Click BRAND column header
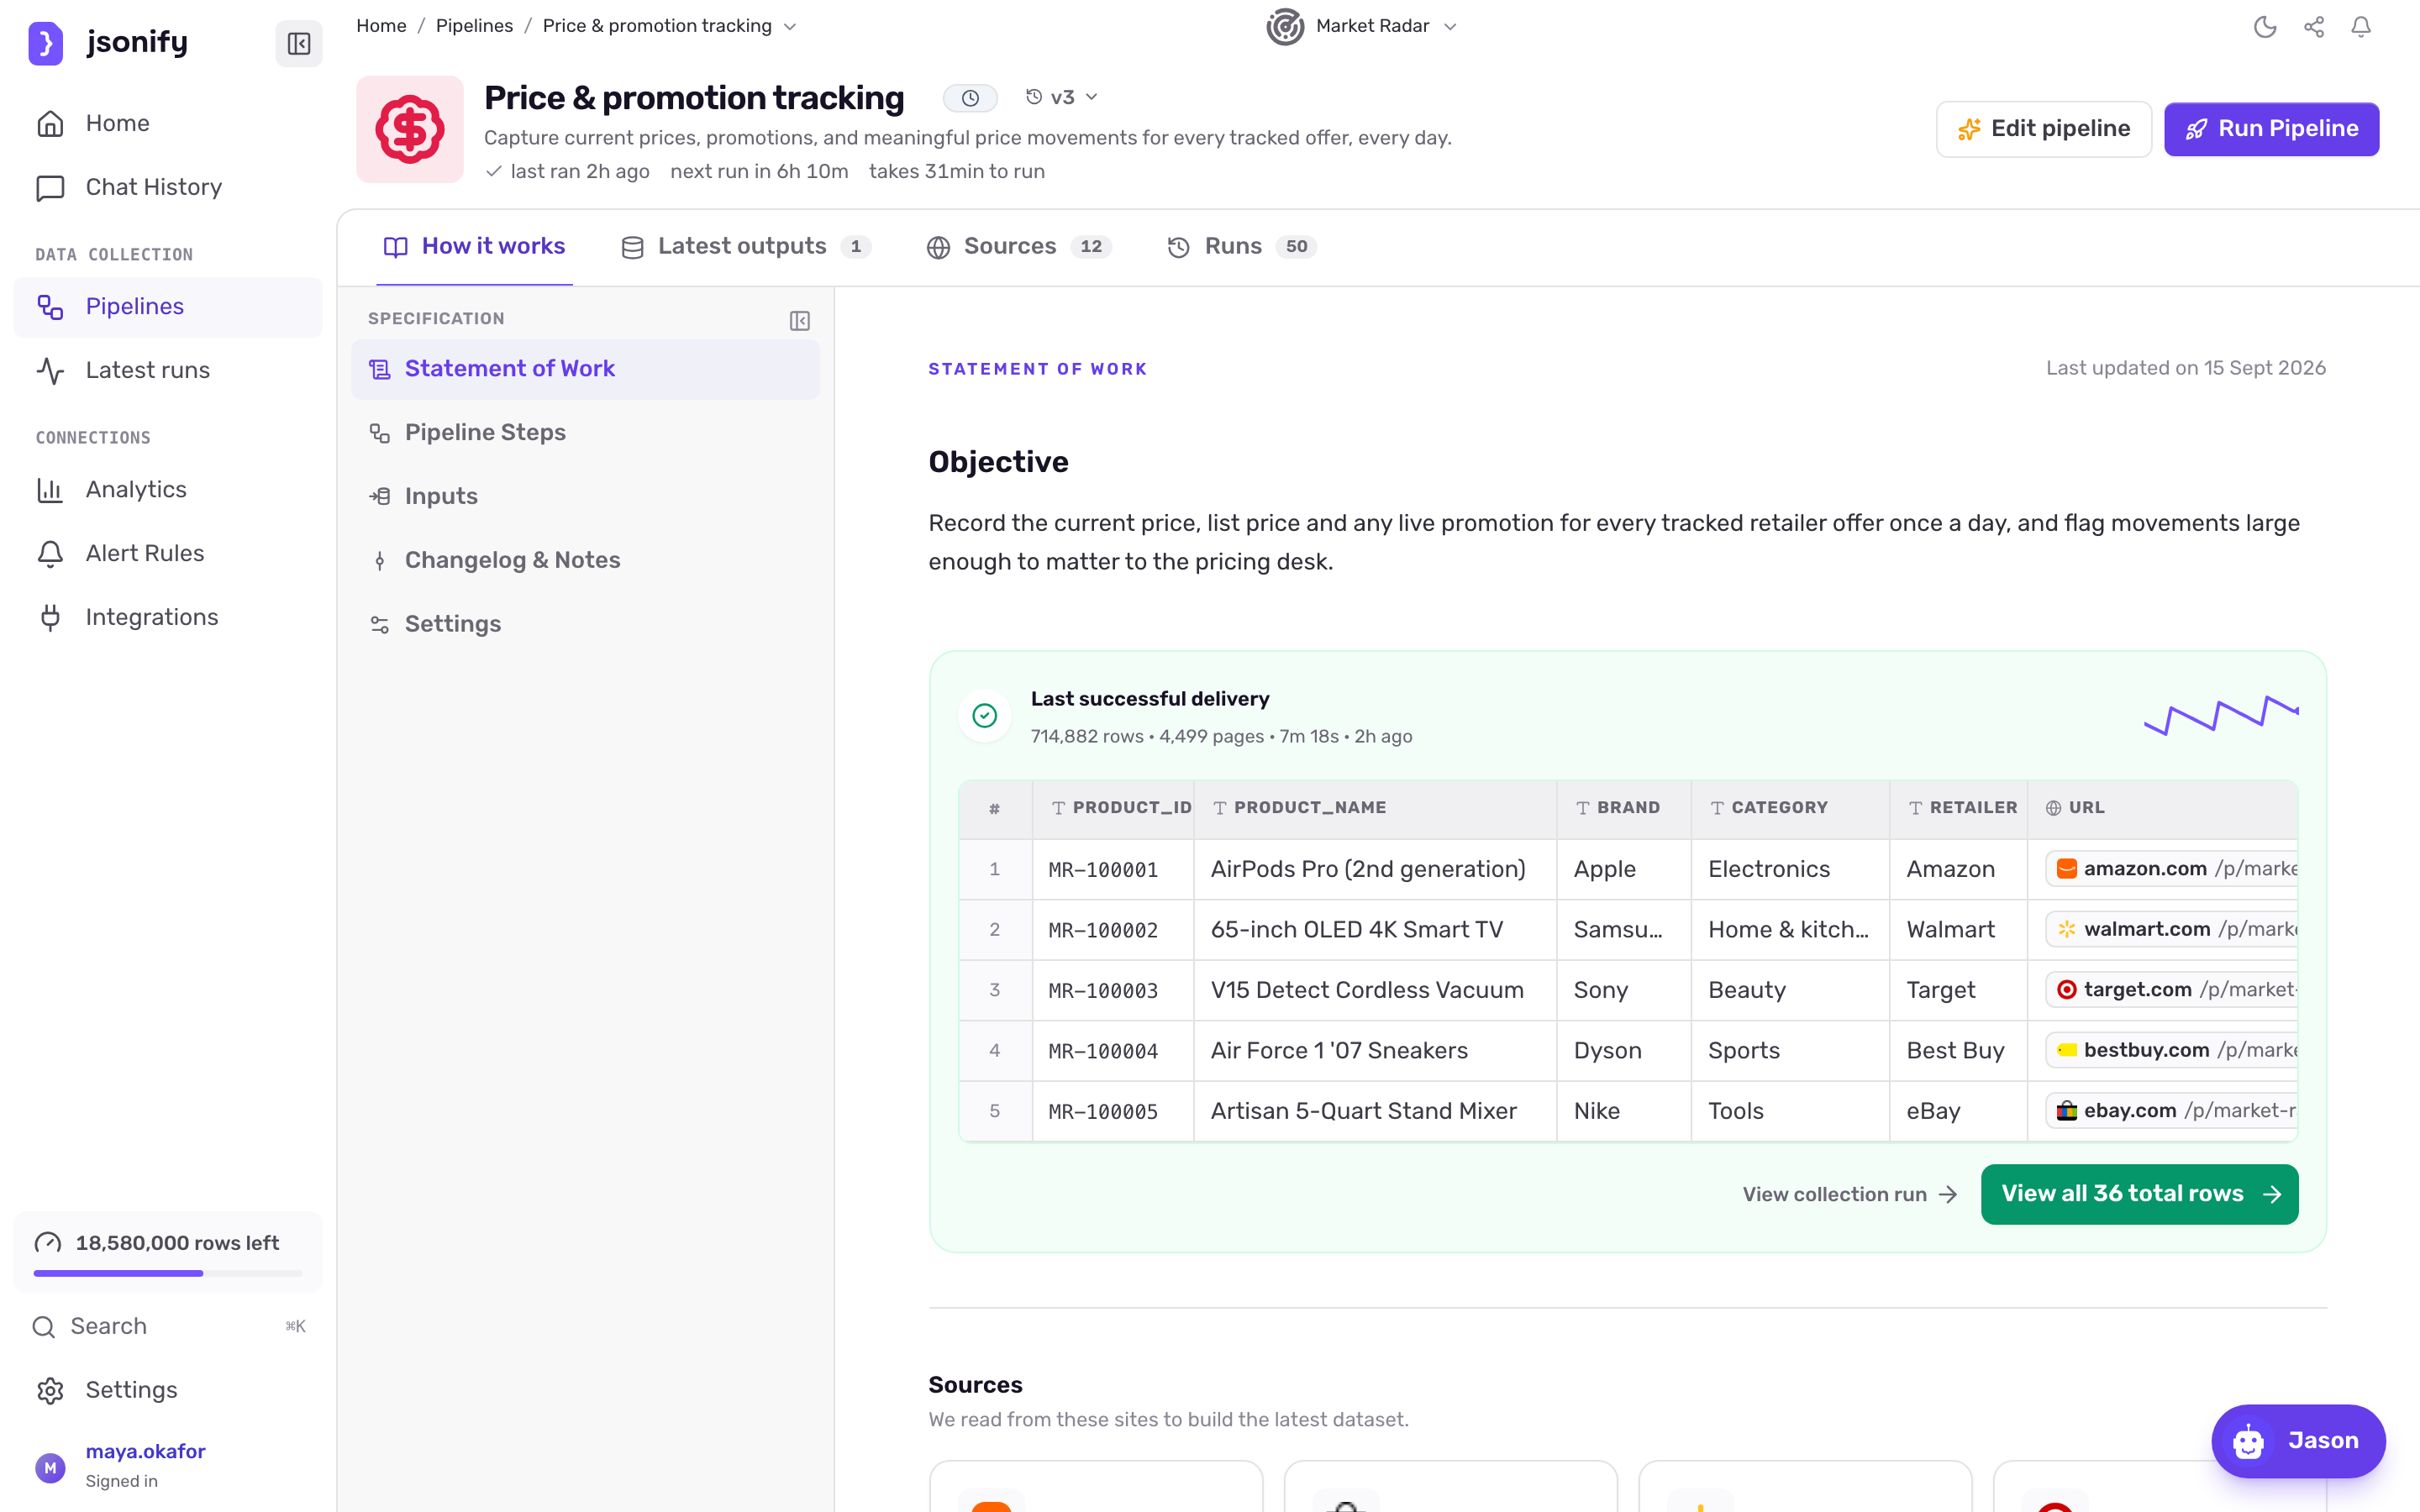Viewport: 2420px width, 1512px height. coord(1623,808)
